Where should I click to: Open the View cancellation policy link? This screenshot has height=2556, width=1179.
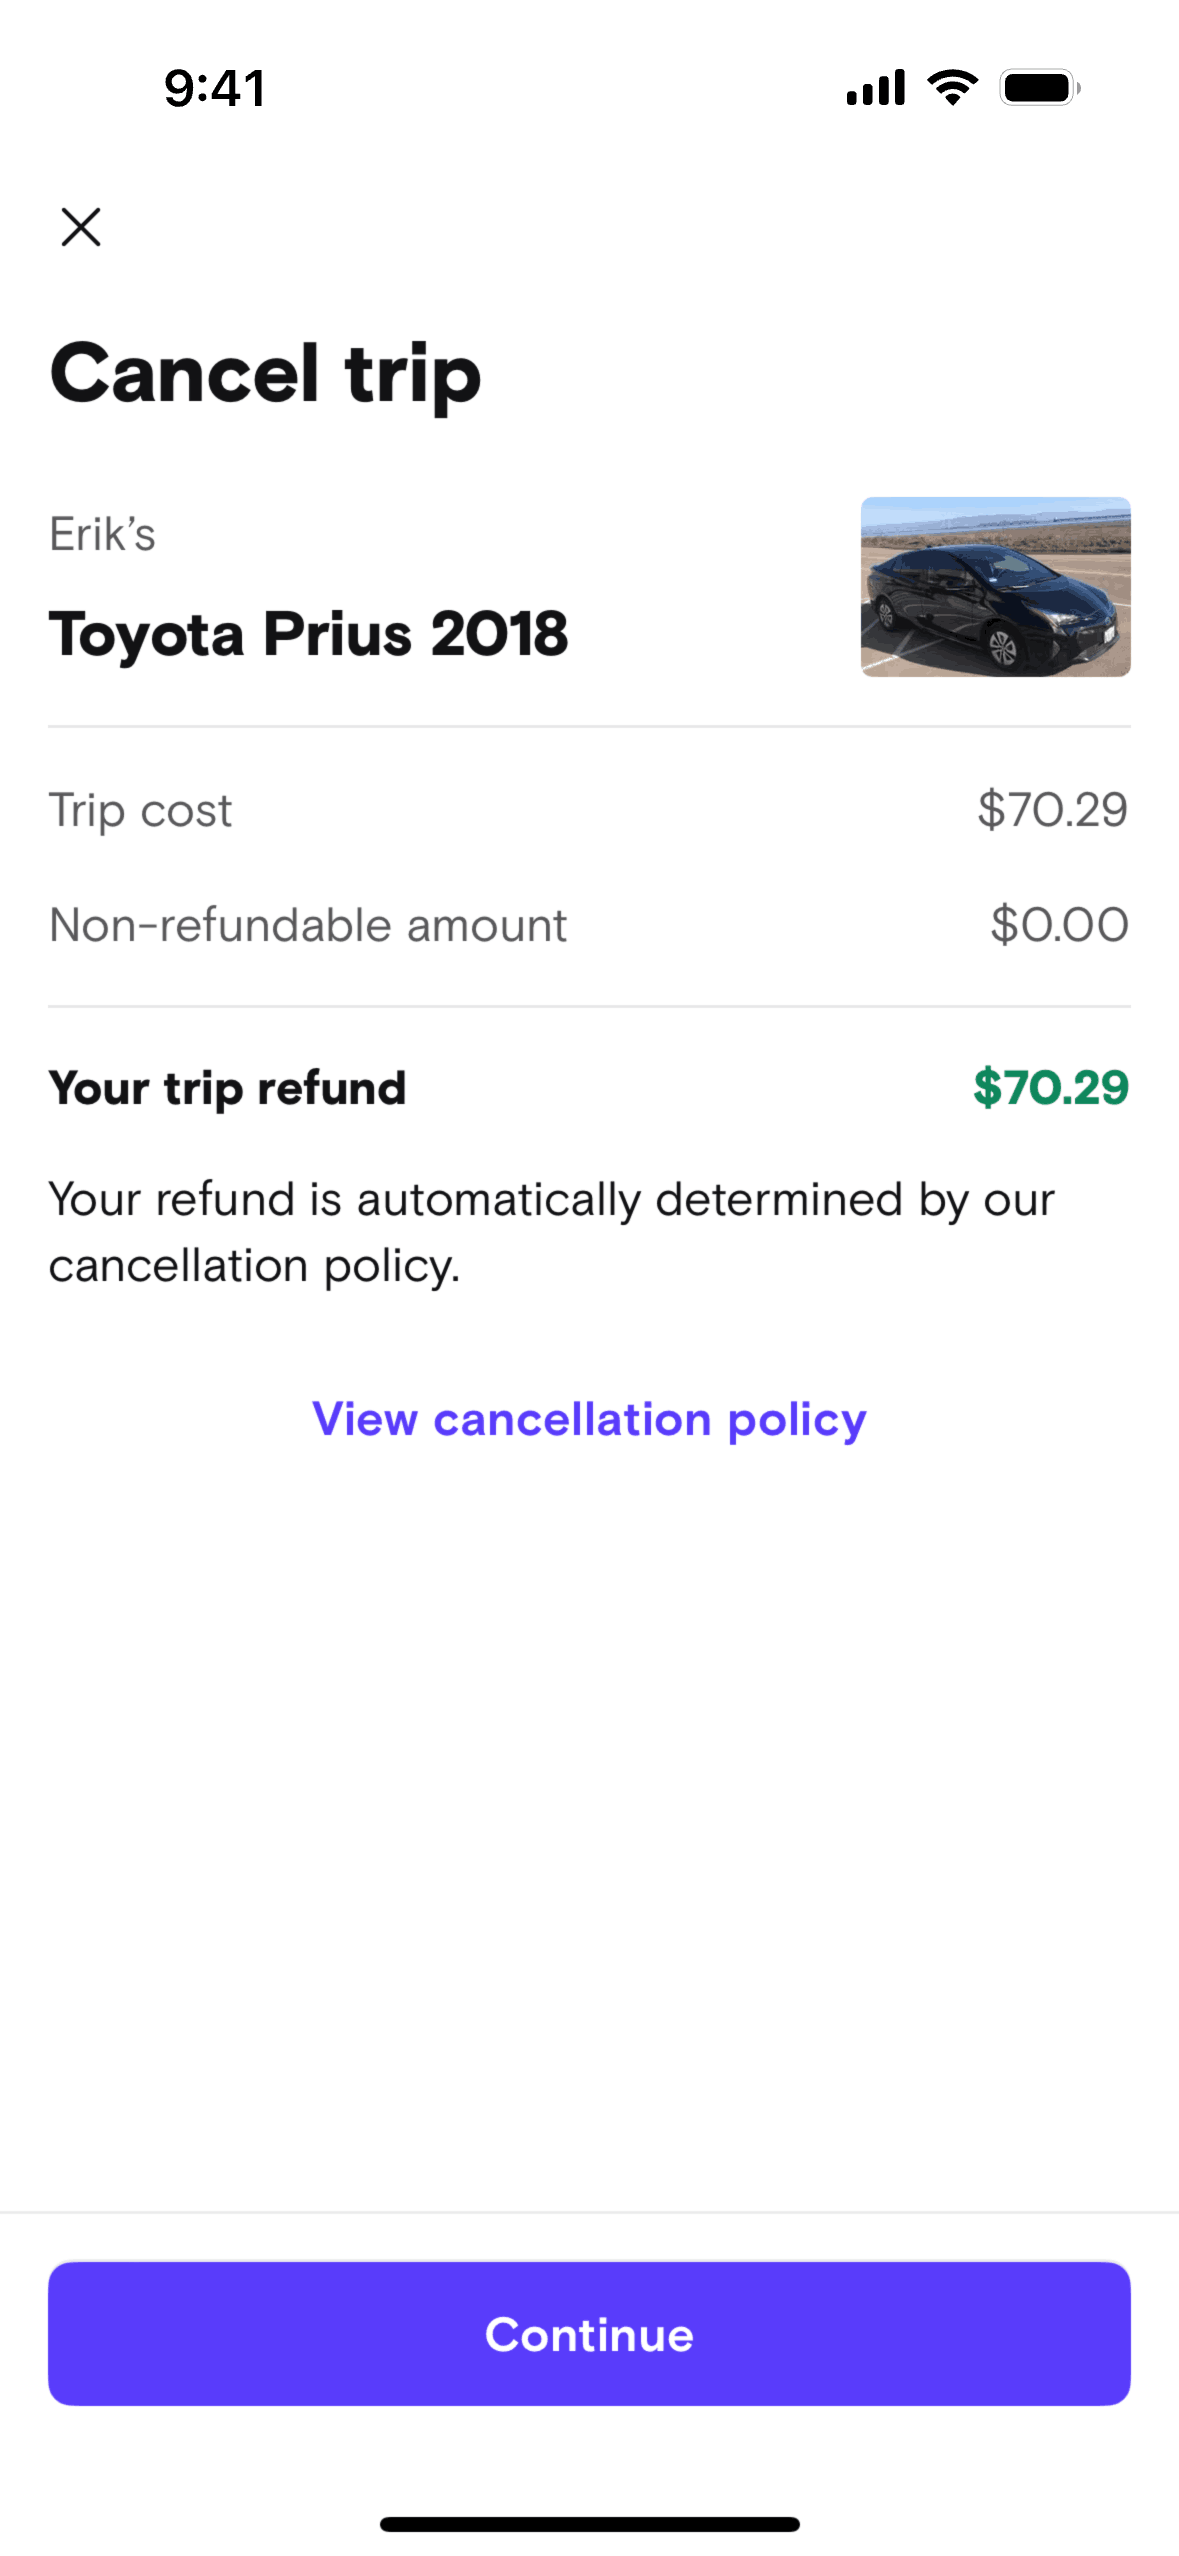(589, 1419)
